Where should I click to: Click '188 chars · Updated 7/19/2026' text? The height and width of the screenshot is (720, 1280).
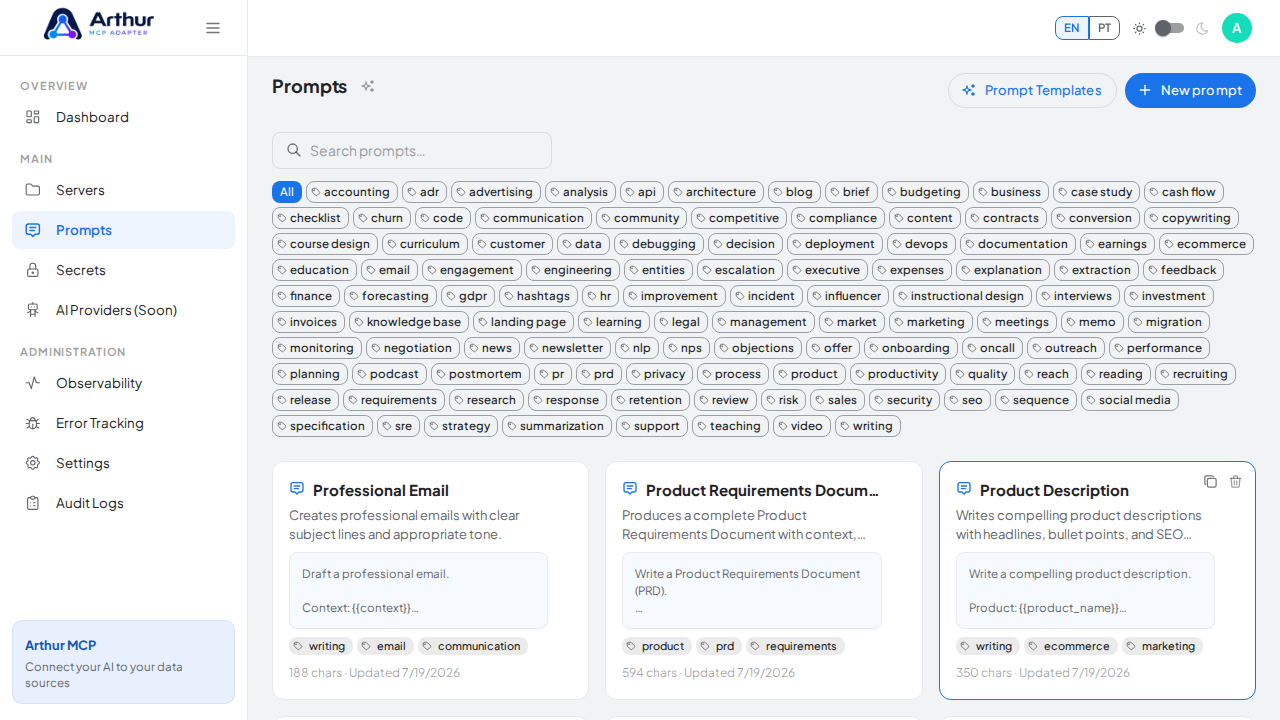pos(374,672)
